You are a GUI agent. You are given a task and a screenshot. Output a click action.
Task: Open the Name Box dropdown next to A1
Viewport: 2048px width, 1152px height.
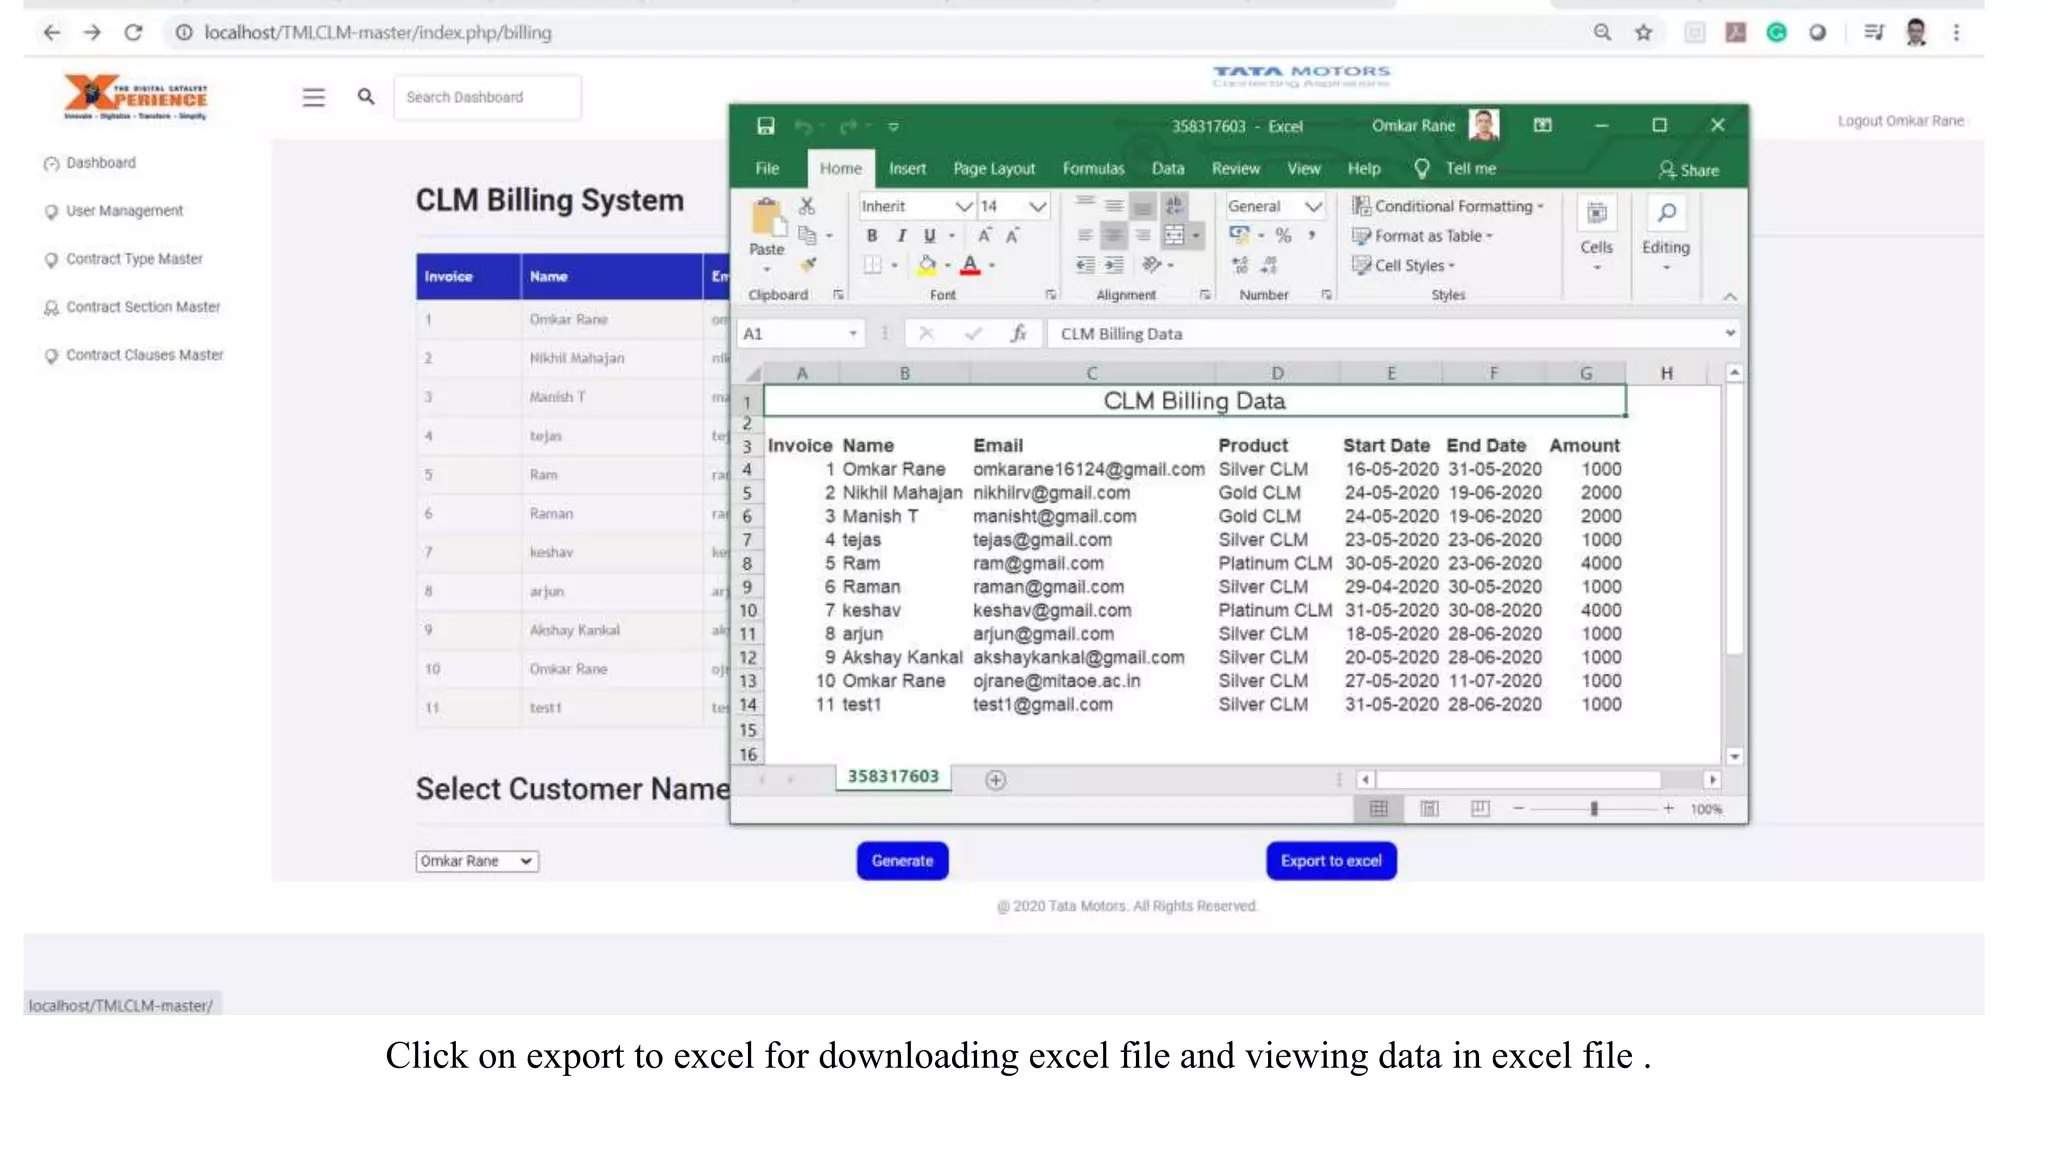(x=853, y=334)
